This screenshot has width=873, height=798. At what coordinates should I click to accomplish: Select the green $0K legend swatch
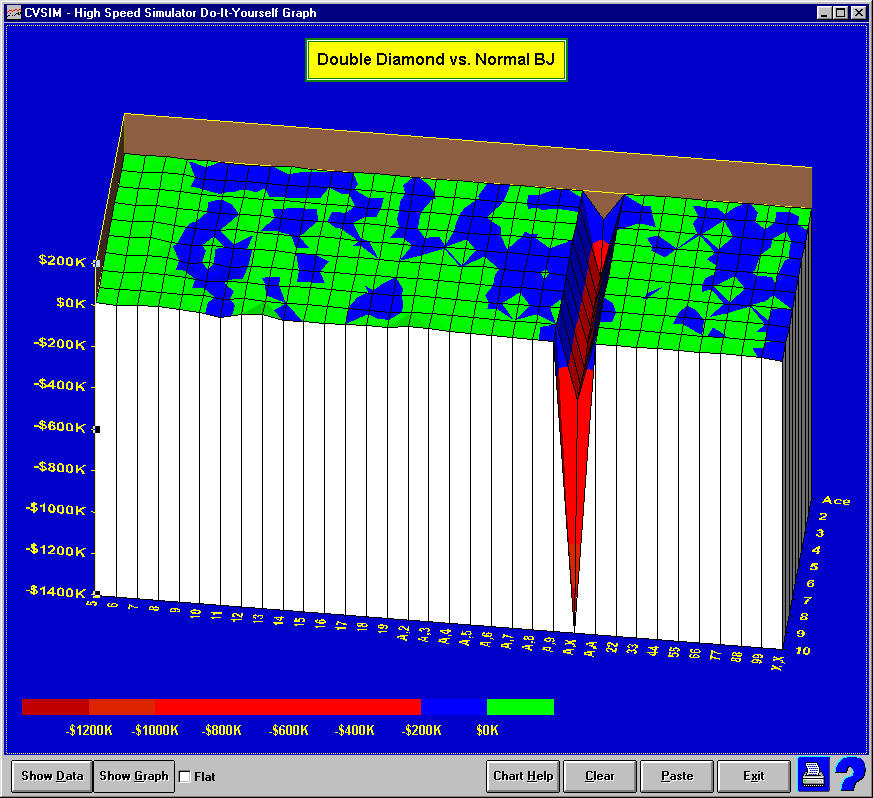point(520,707)
